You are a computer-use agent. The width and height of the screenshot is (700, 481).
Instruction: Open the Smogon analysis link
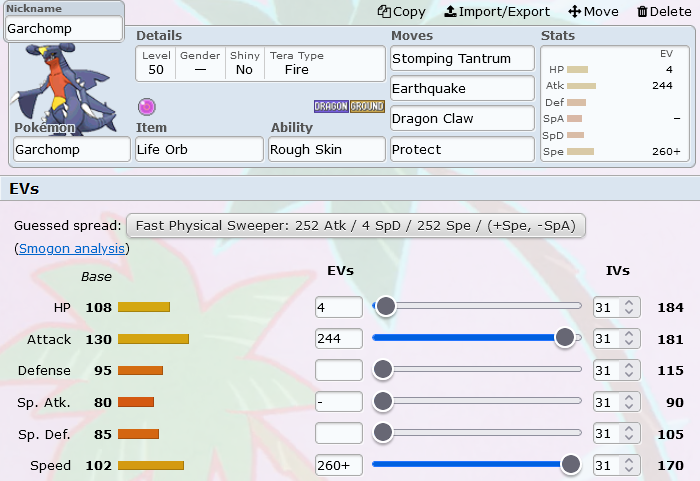click(71, 248)
